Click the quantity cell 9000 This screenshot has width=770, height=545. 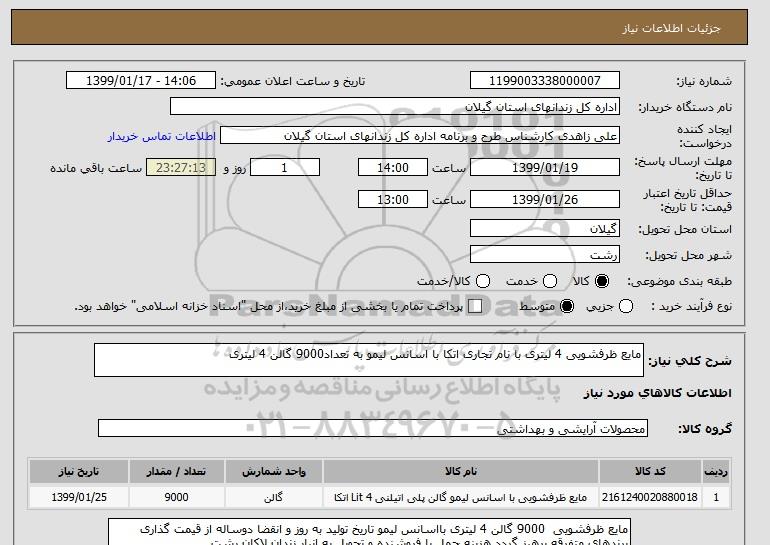coord(176,497)
